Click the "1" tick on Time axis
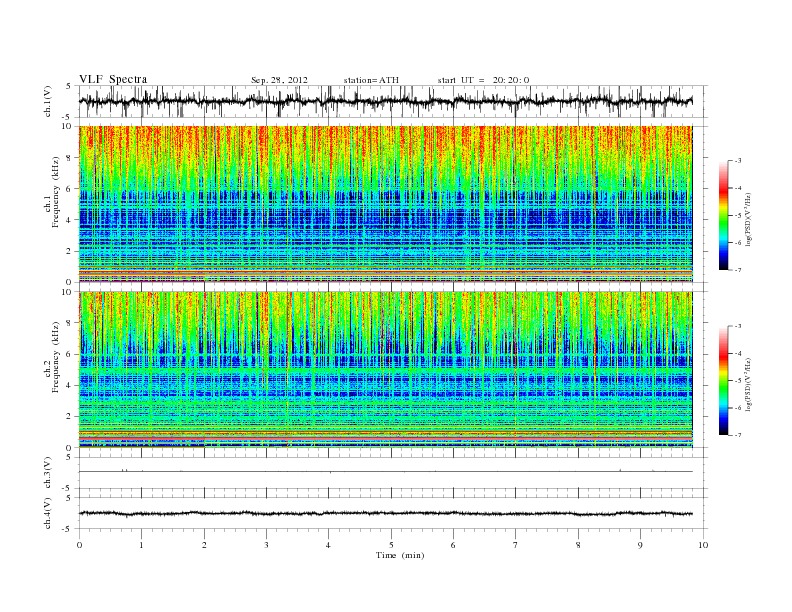The height and width of the screenshot is (612, 792). 141,545
